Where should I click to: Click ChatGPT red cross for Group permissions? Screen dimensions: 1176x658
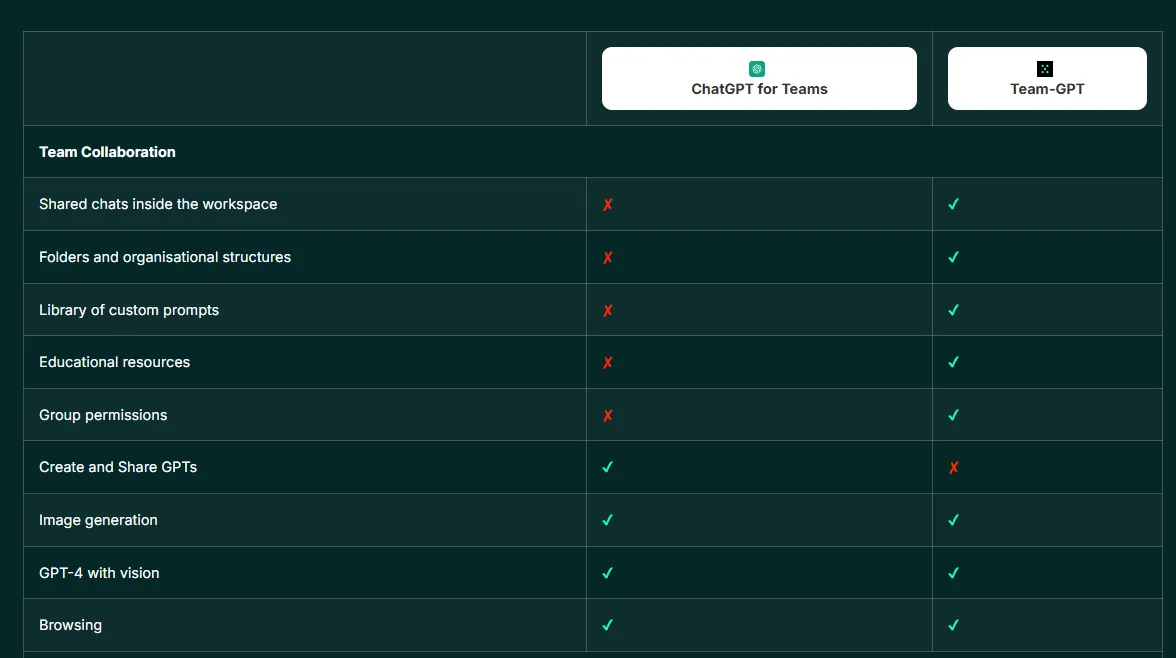tap(608, 415)
